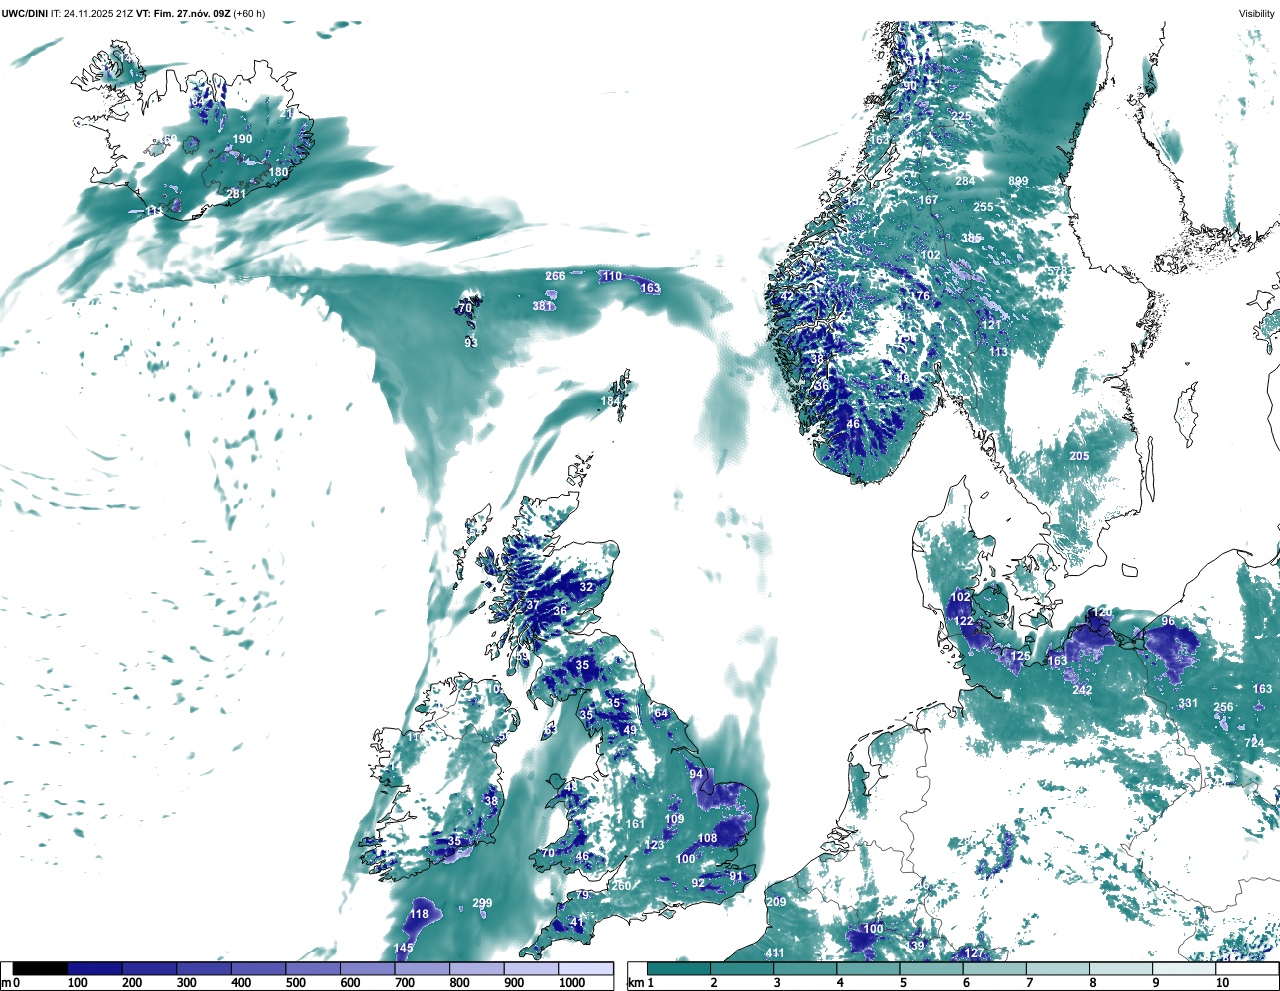Click the 'UWC/DINI' header text
This screenshot has height=991, width=1280.
pos(23,13)
